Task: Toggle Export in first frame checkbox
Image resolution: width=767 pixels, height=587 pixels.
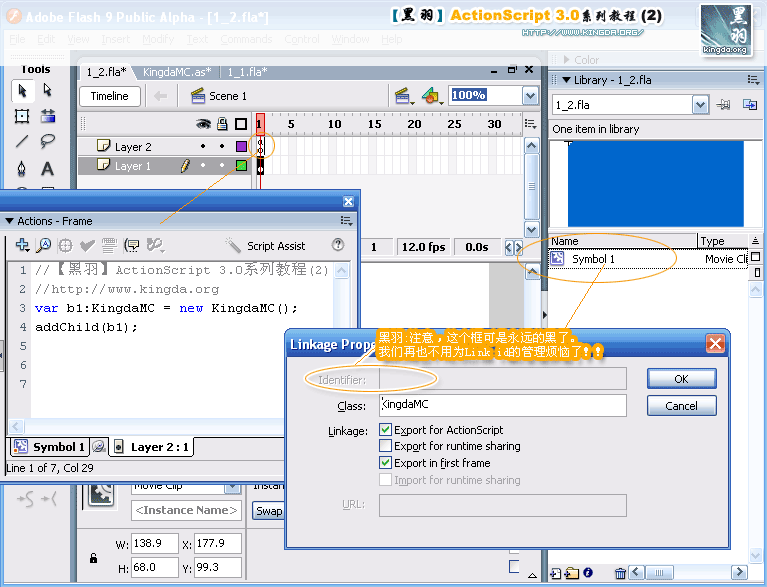Action: pyautogui.click(x=385, y=462)
